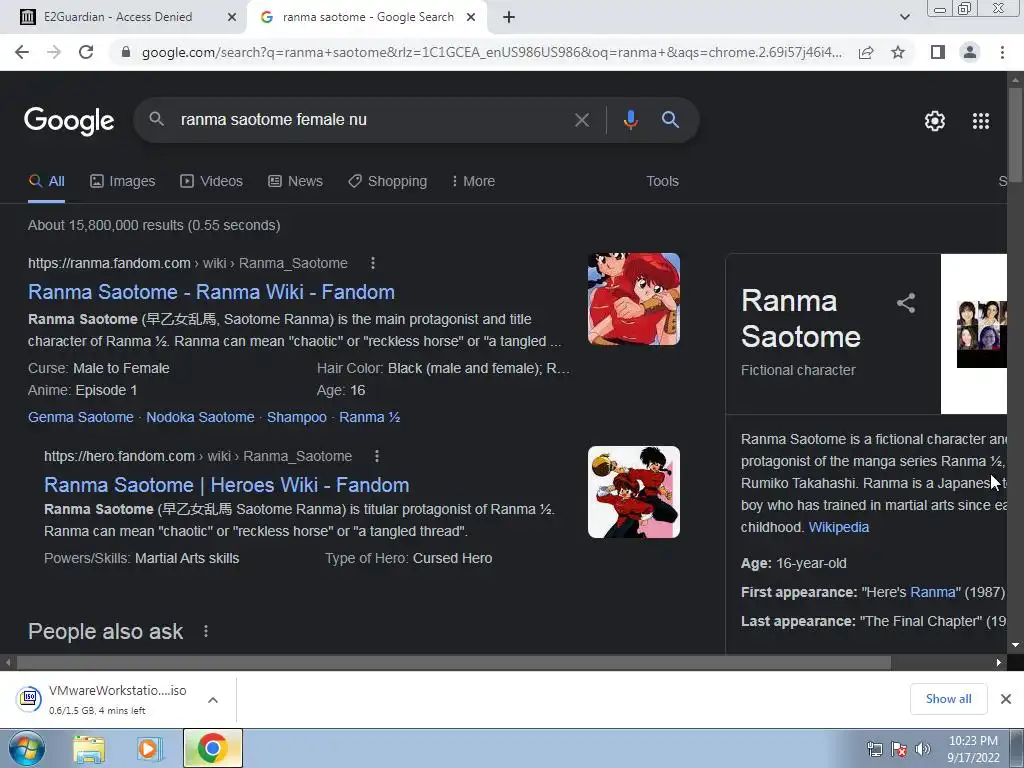Screen dimensions: 1024x768
Task: Click the horizontal page scrollbar
Action: point(453,663)
